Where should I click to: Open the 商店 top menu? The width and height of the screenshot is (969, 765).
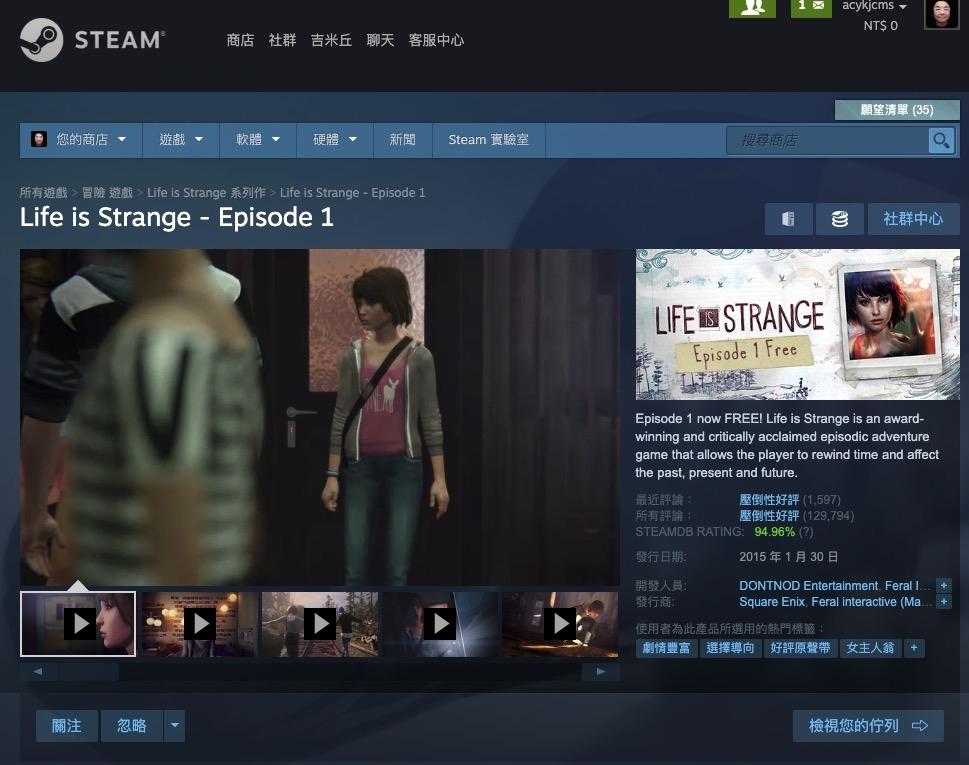coord(240,40)
